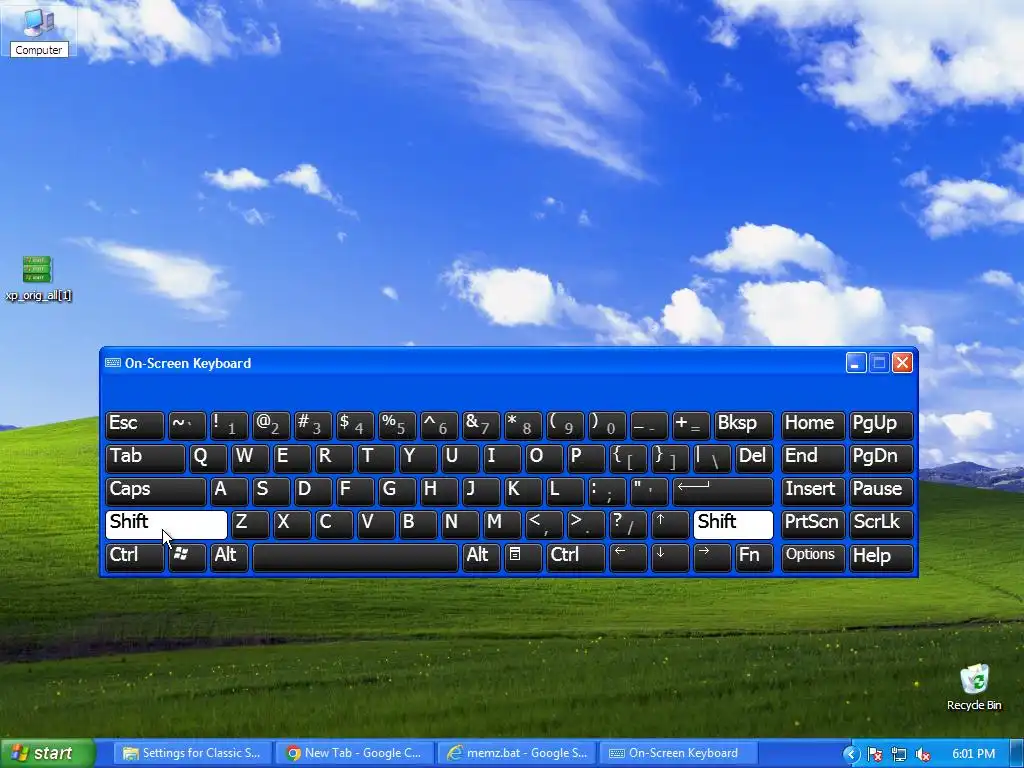Image resolution: width=1024 pixels, height=768 pixels.
Task: Click the Esc key
Action: 135,425
